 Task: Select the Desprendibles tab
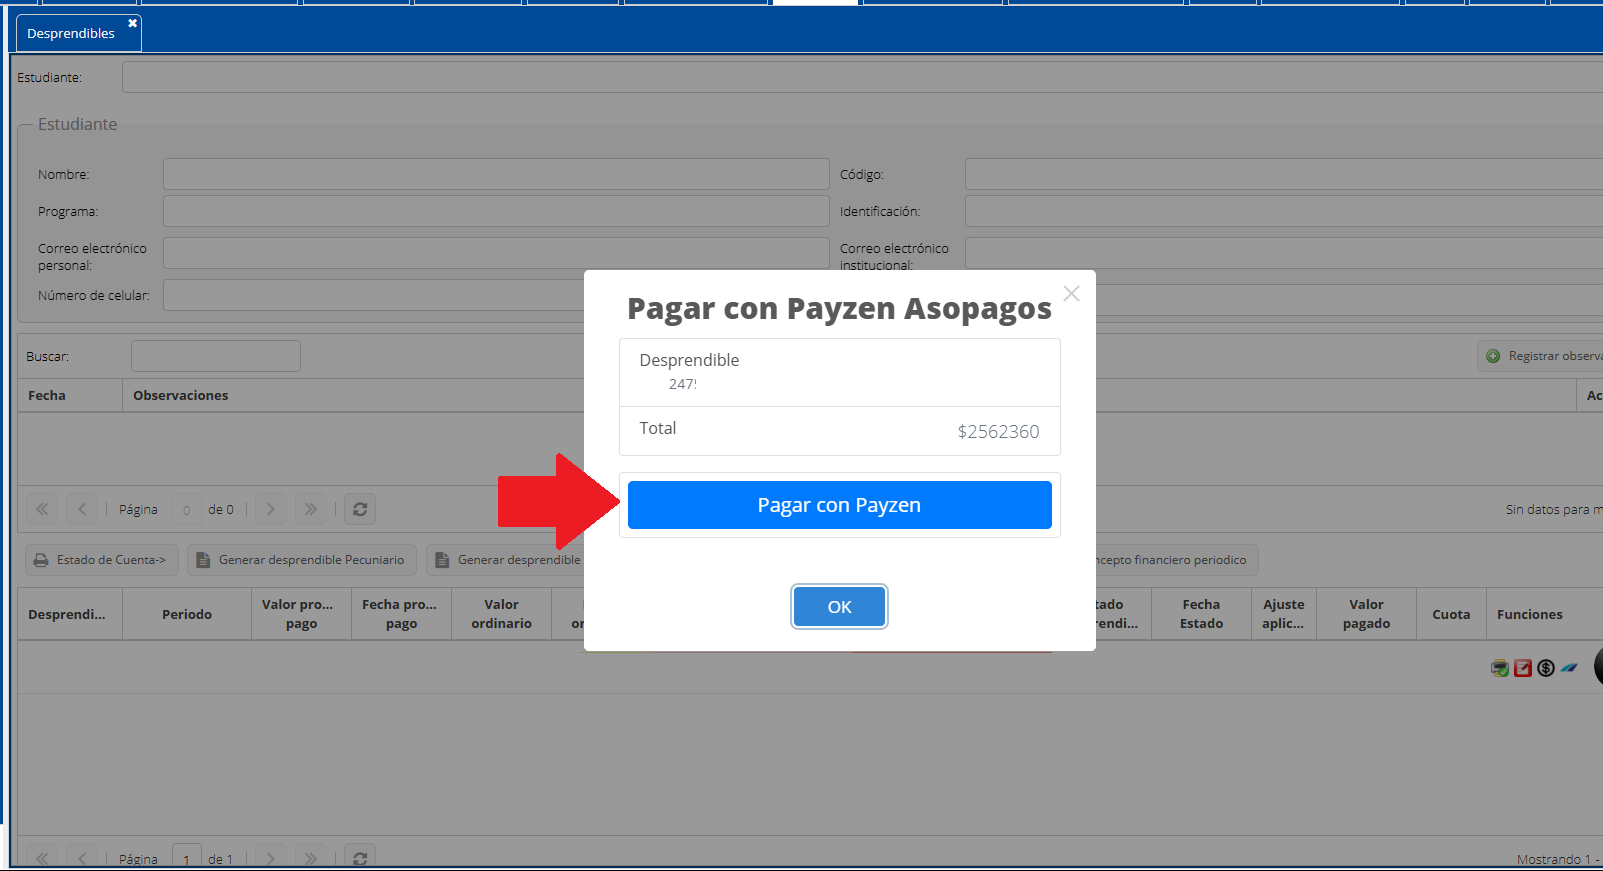[x=70, y=33]
